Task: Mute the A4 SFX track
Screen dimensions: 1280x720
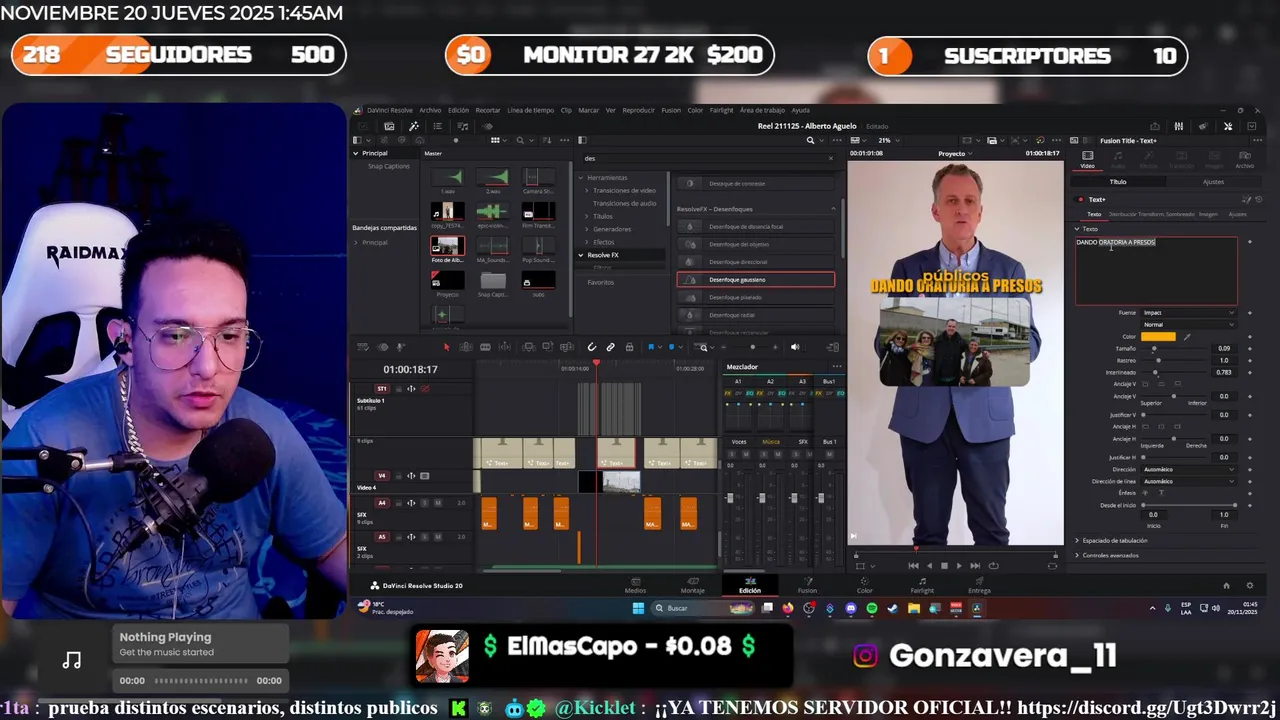Action: [437, 503]
